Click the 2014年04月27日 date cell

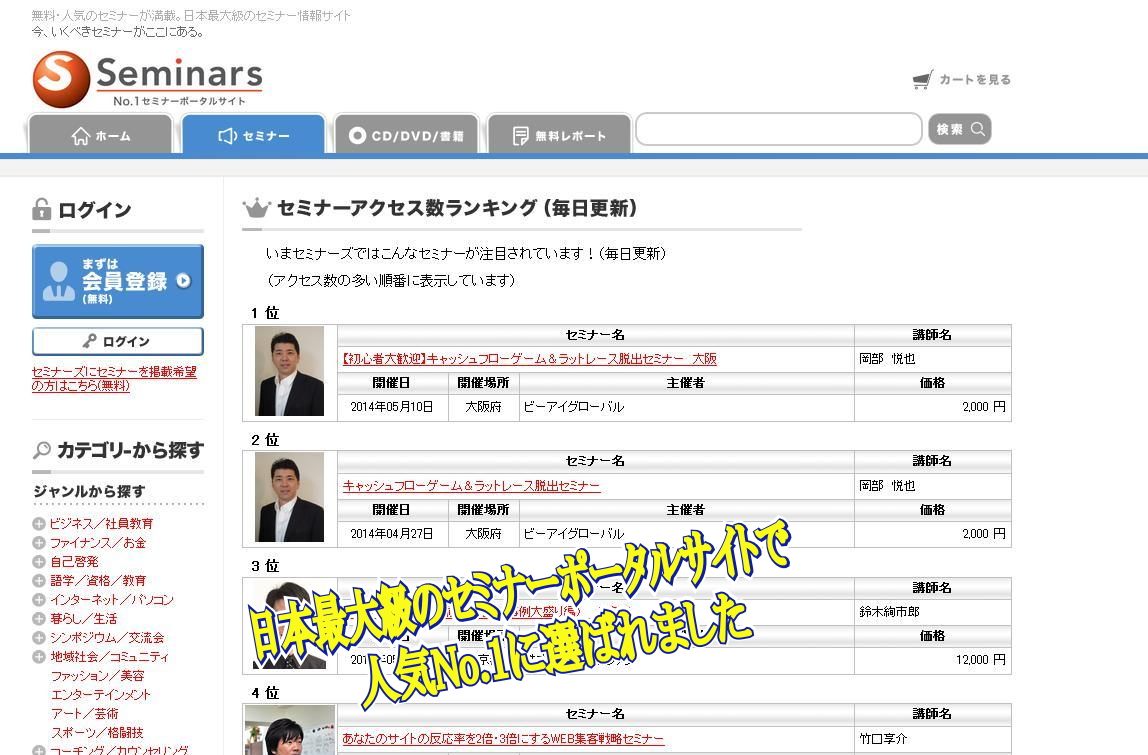392,534
